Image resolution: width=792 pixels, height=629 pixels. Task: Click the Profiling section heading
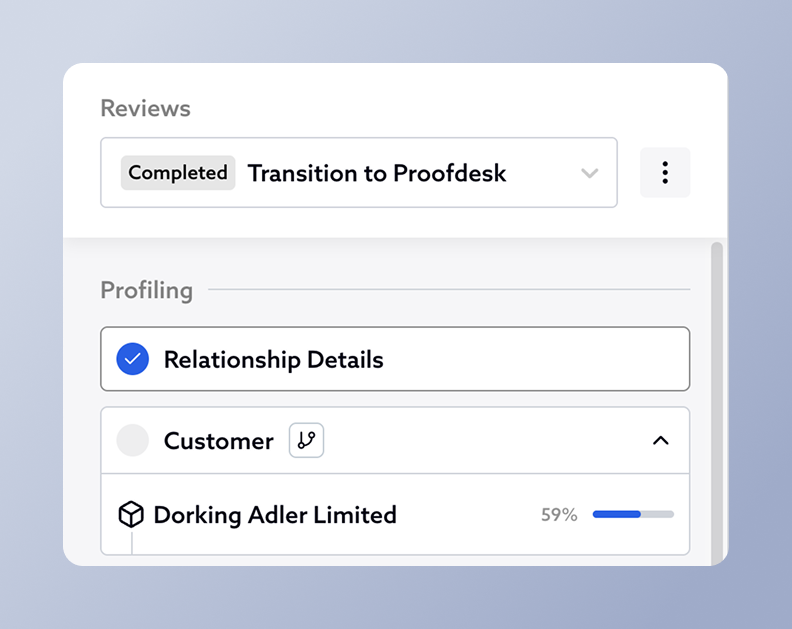pos(146,290)
